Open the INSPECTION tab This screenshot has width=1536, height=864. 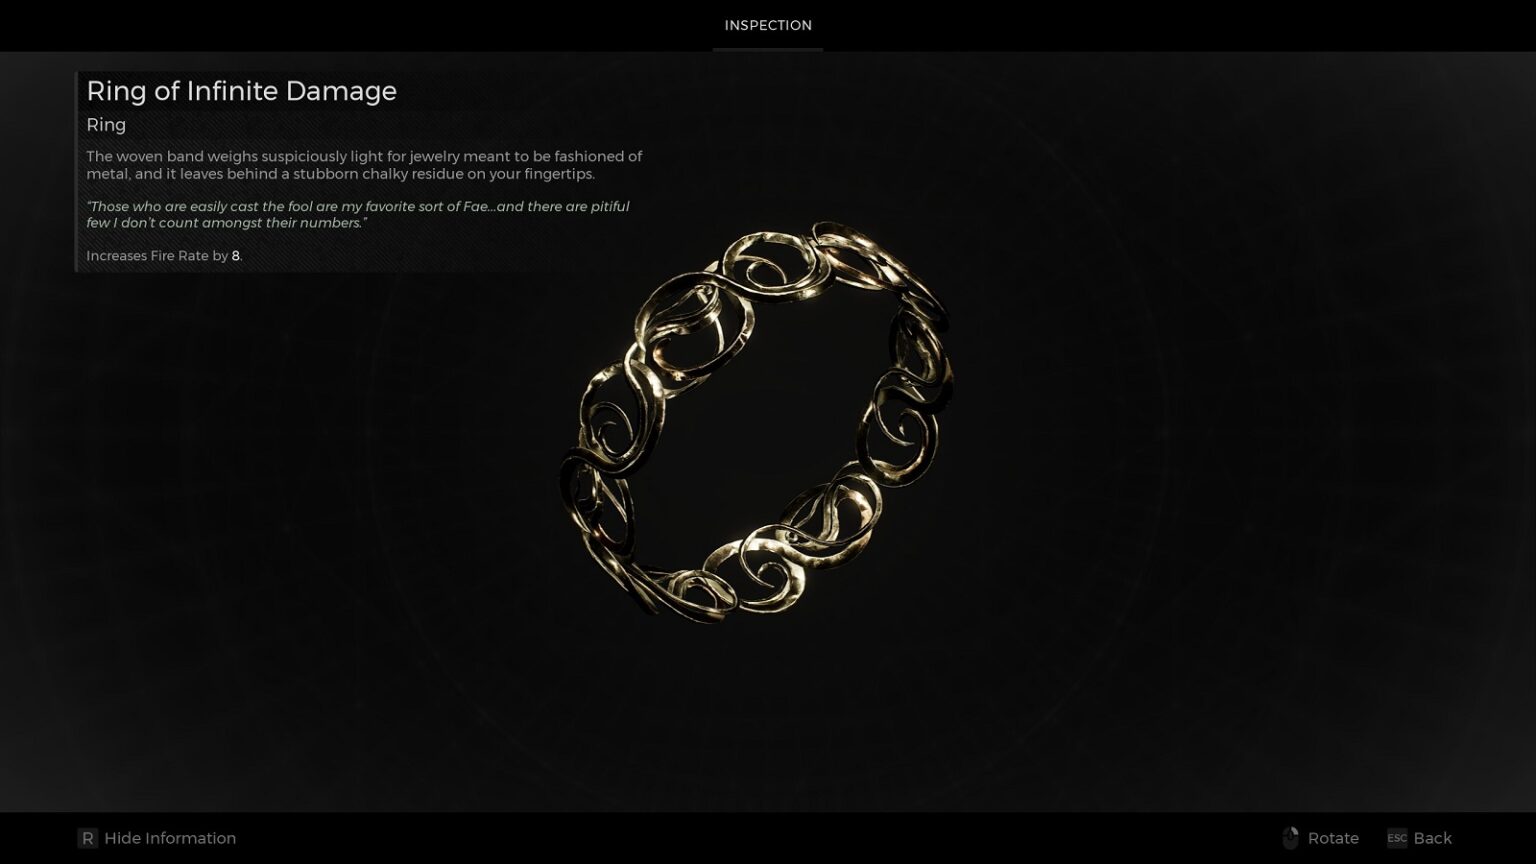pos(768,25)
